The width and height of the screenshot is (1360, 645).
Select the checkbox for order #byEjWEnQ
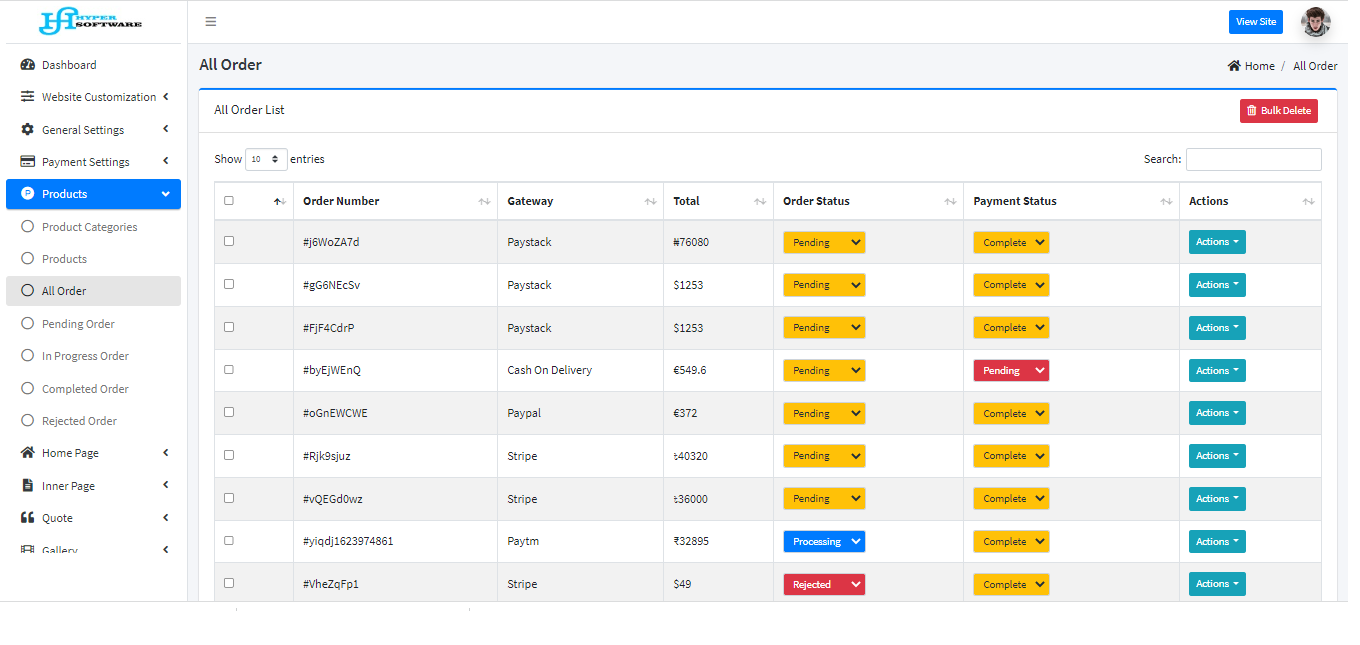(229, 370)
